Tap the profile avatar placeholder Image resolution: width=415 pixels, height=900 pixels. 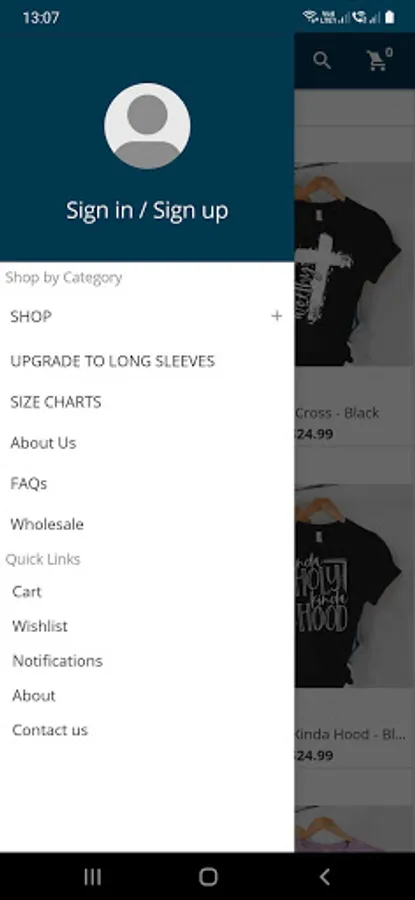click(147, 126)
